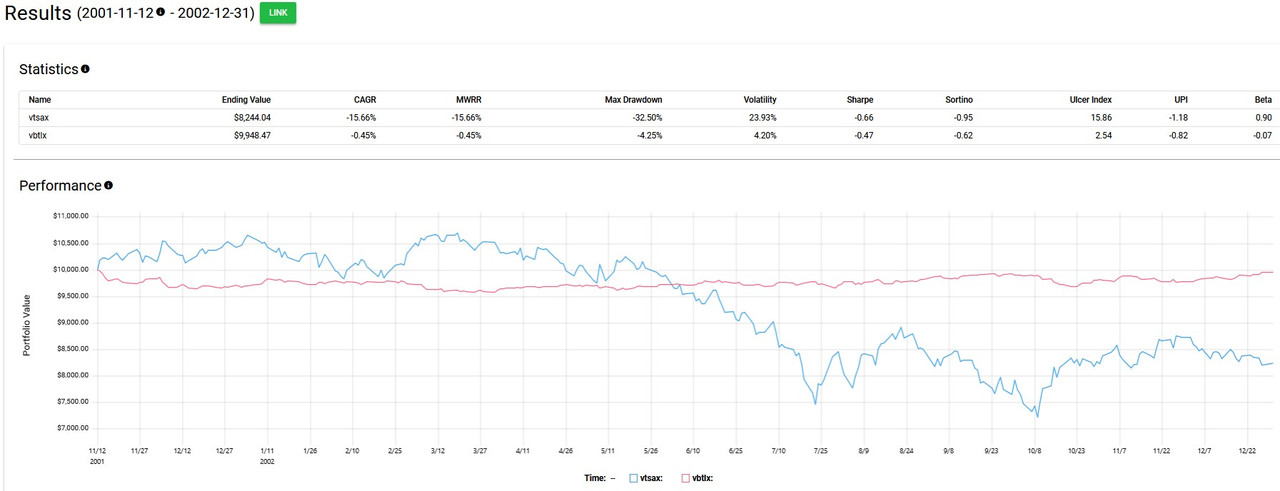Screen dimensions: 1280x491
Task: Sort by the Volatility column header
Action: click(760, 100)
